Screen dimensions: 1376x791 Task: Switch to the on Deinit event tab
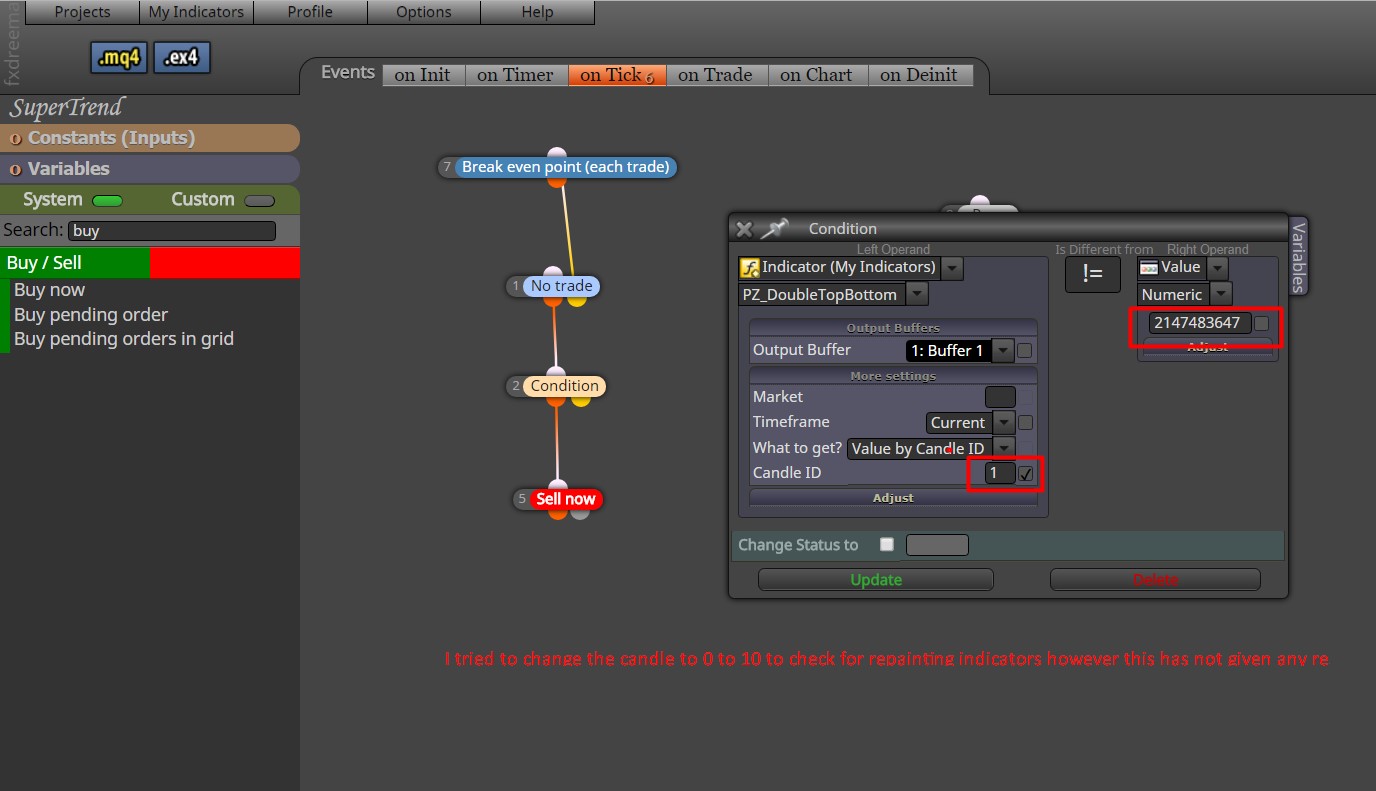click(919, 75)
